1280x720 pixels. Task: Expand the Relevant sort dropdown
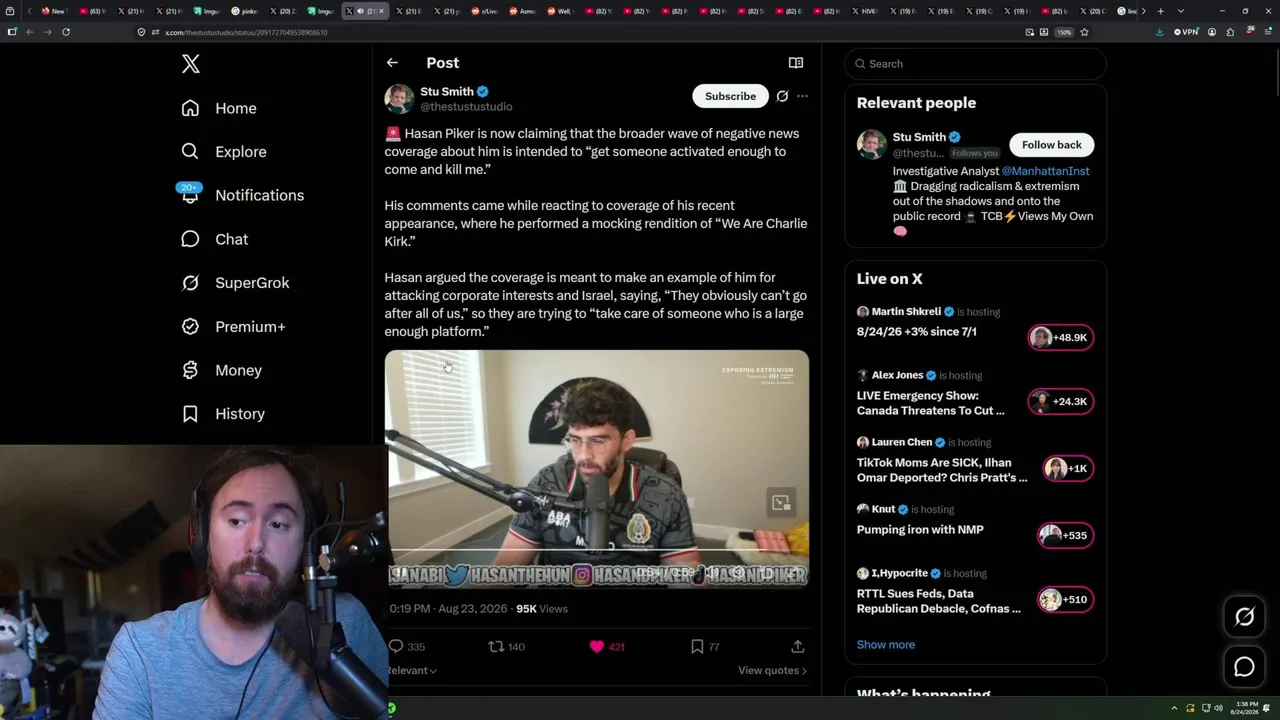412,670
